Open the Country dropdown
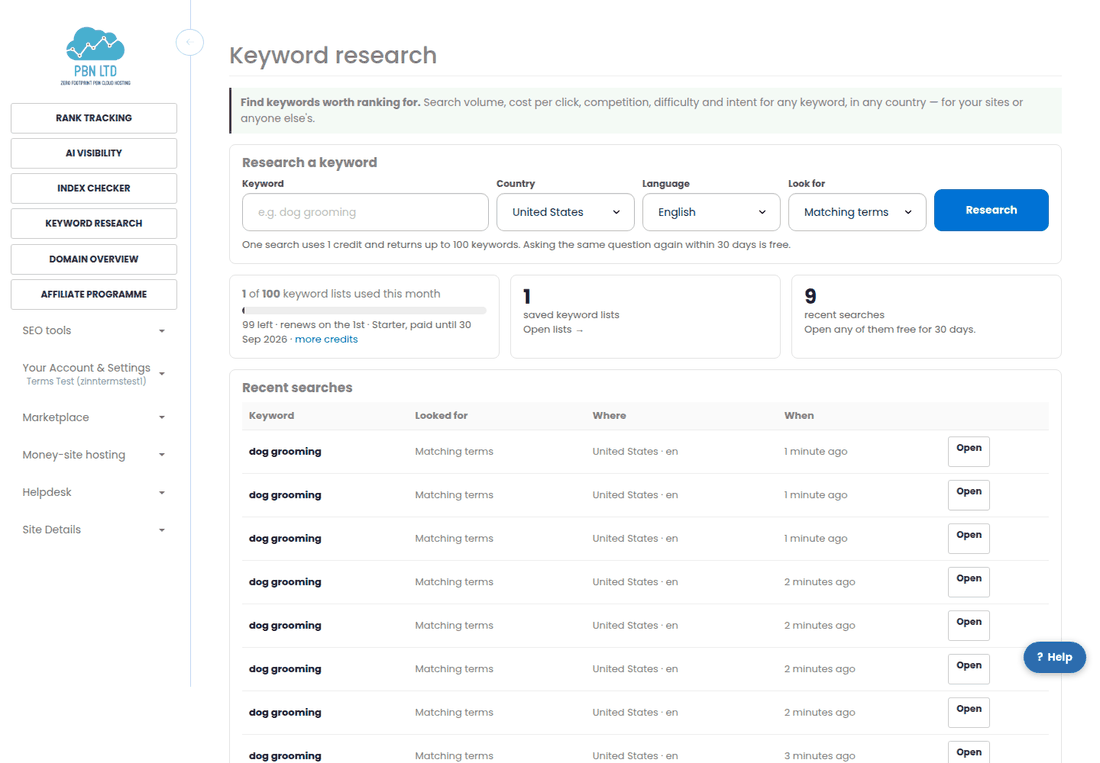The width and height of the screenshot is (1100, 763). [565, 212]
